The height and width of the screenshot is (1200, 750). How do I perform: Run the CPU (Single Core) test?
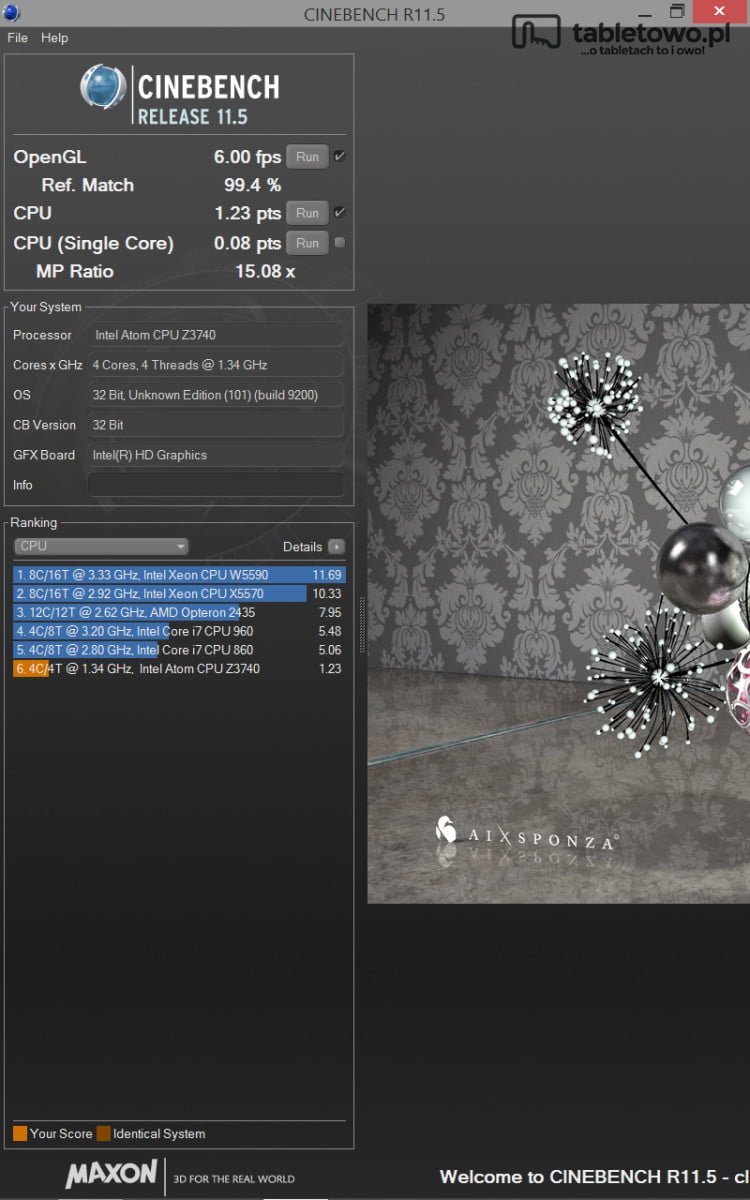[x=307, y=243]
